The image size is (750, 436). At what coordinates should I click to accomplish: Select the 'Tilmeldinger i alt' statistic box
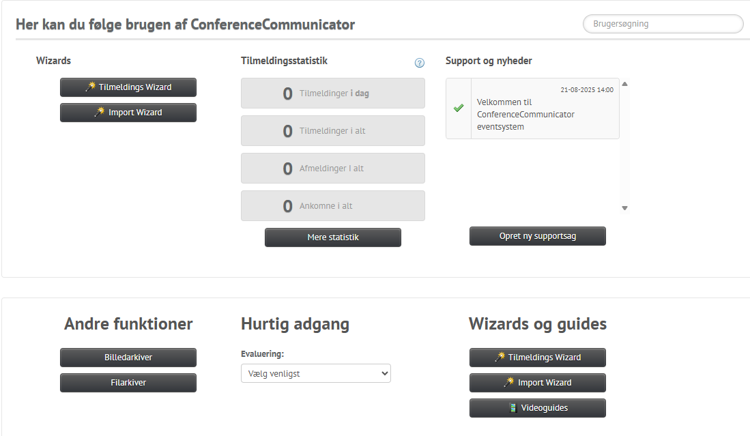(332, 131)
